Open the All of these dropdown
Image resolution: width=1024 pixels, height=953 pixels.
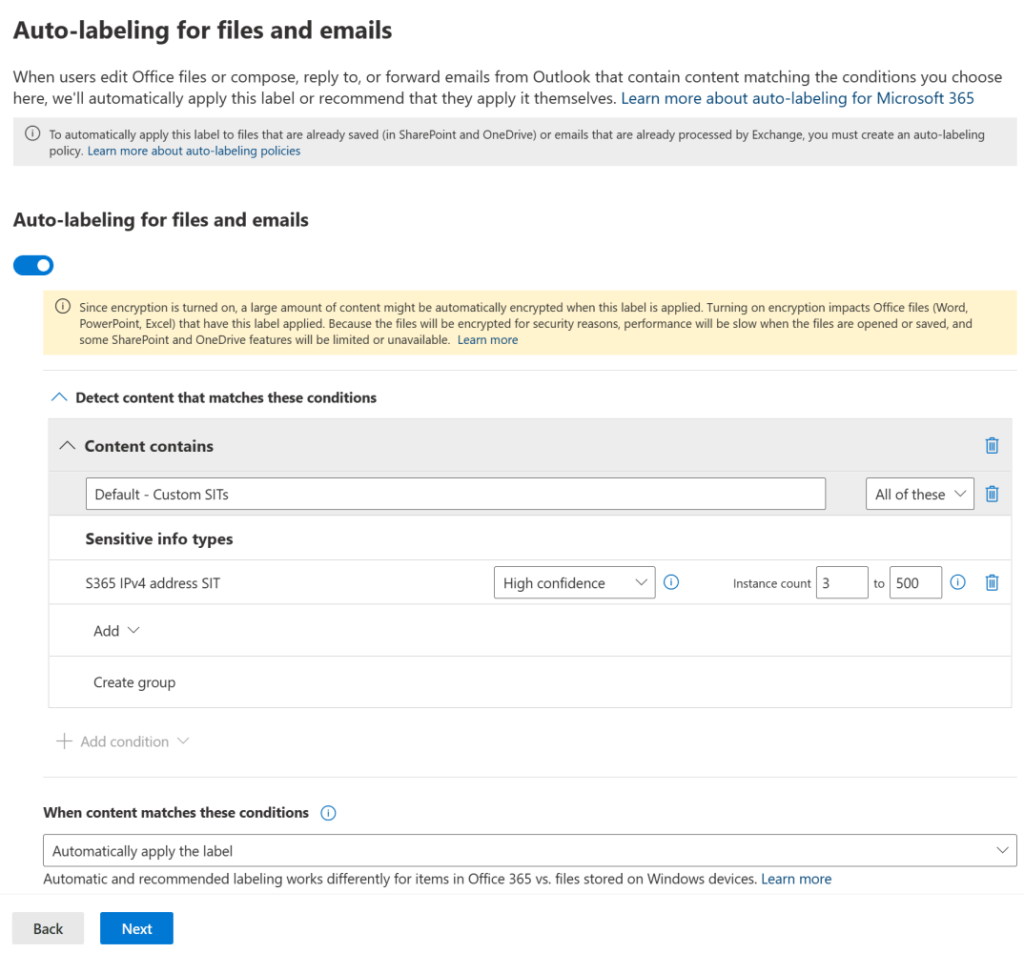(x=918, y=494)
